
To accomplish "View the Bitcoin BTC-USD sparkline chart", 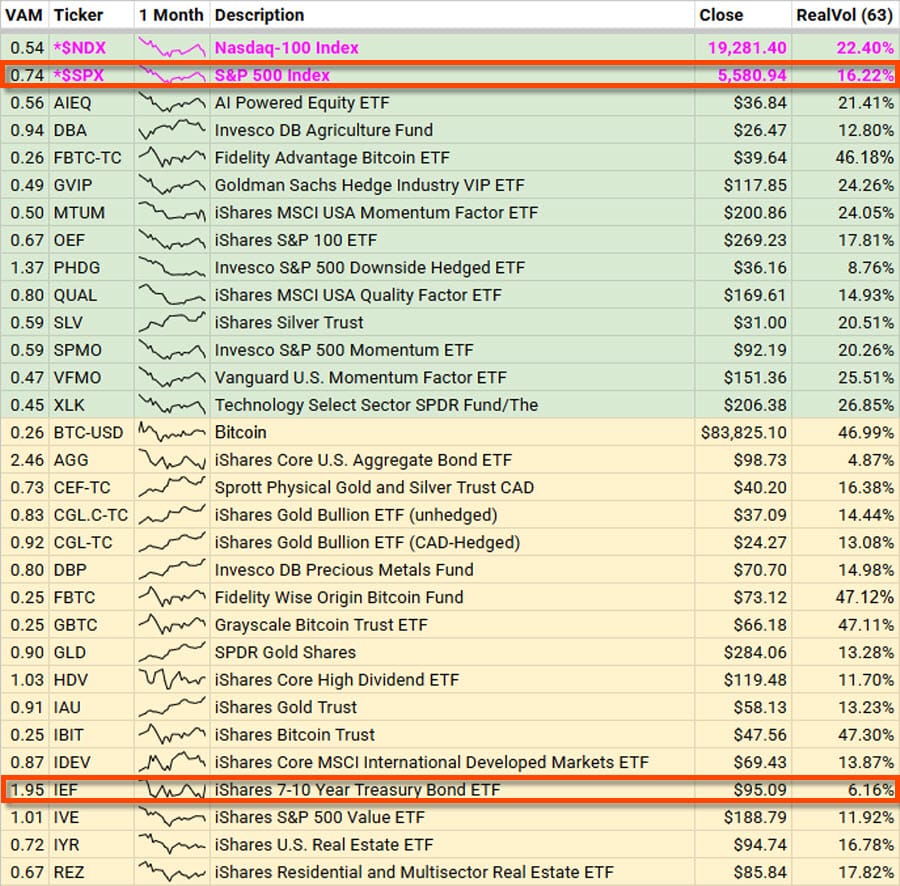I will coord(171,432).
